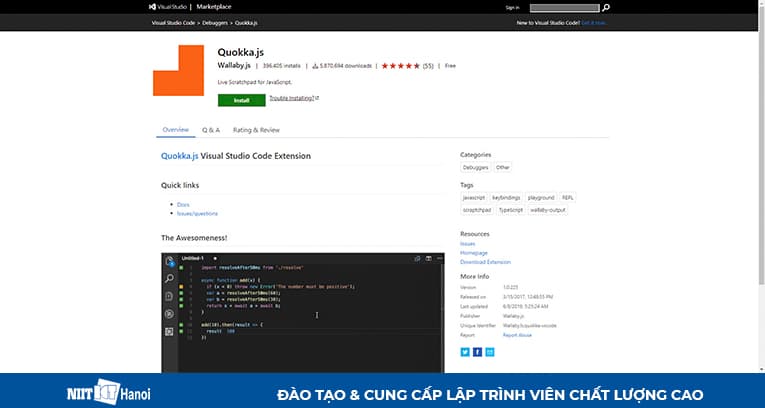765x408 pixels.
Task: Click the TypeScript tag
Action: (x=510, y=210)
